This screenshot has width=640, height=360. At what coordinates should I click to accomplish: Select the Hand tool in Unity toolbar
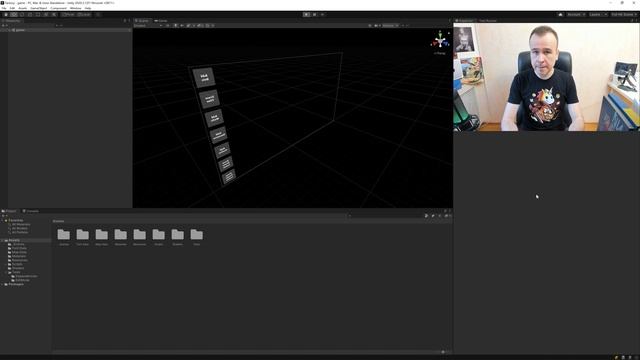click(6, 14)
